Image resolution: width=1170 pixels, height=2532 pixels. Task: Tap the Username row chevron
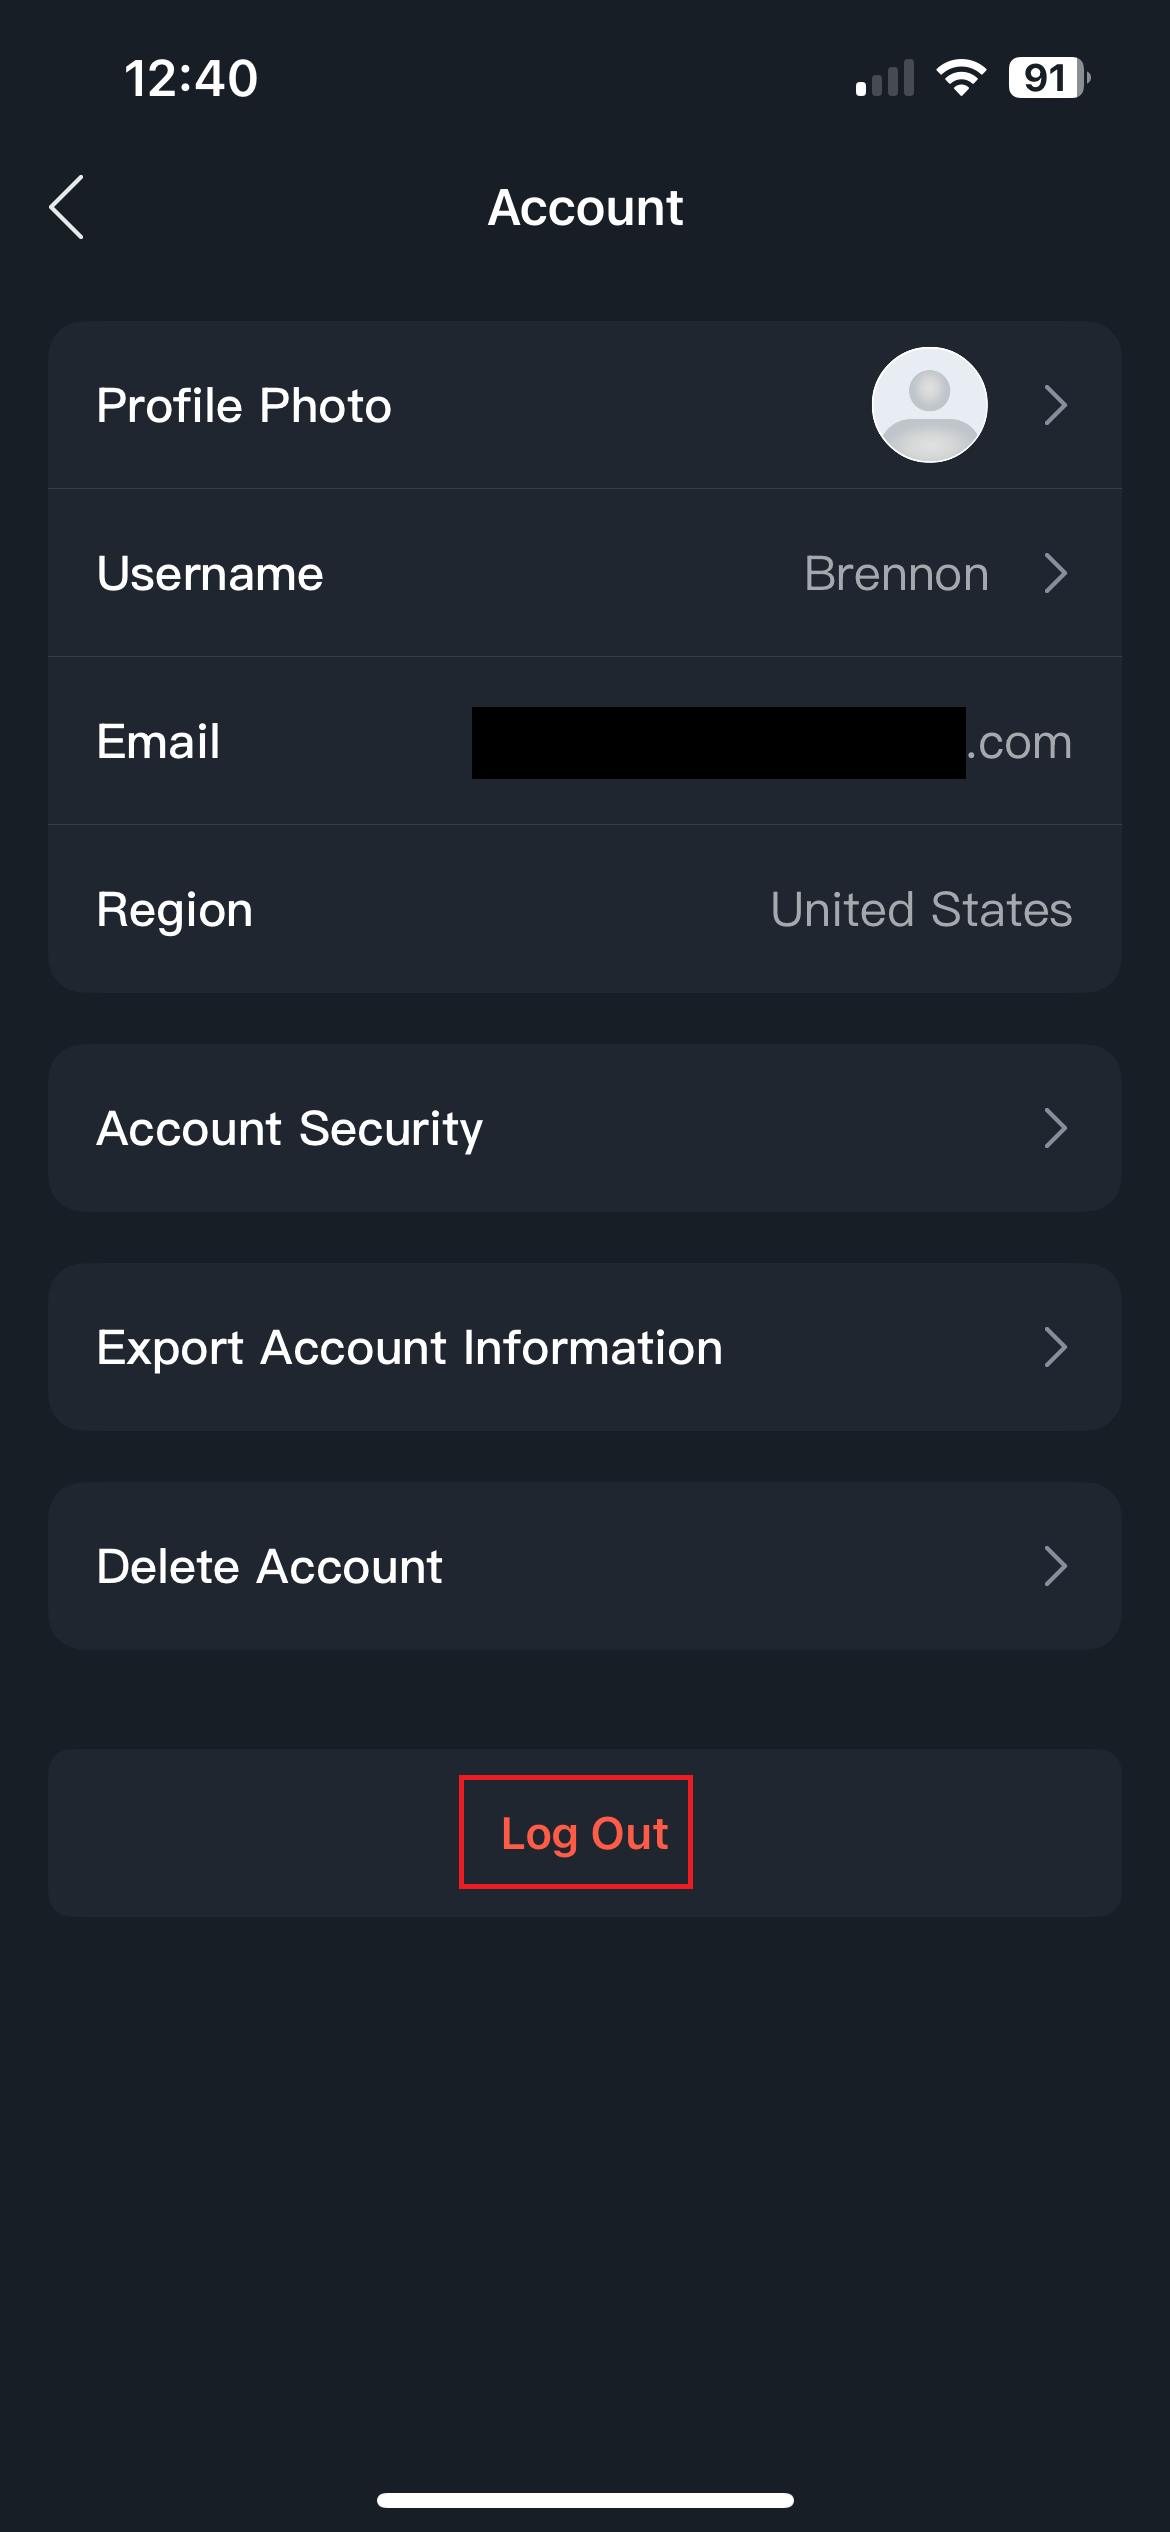1055,573
